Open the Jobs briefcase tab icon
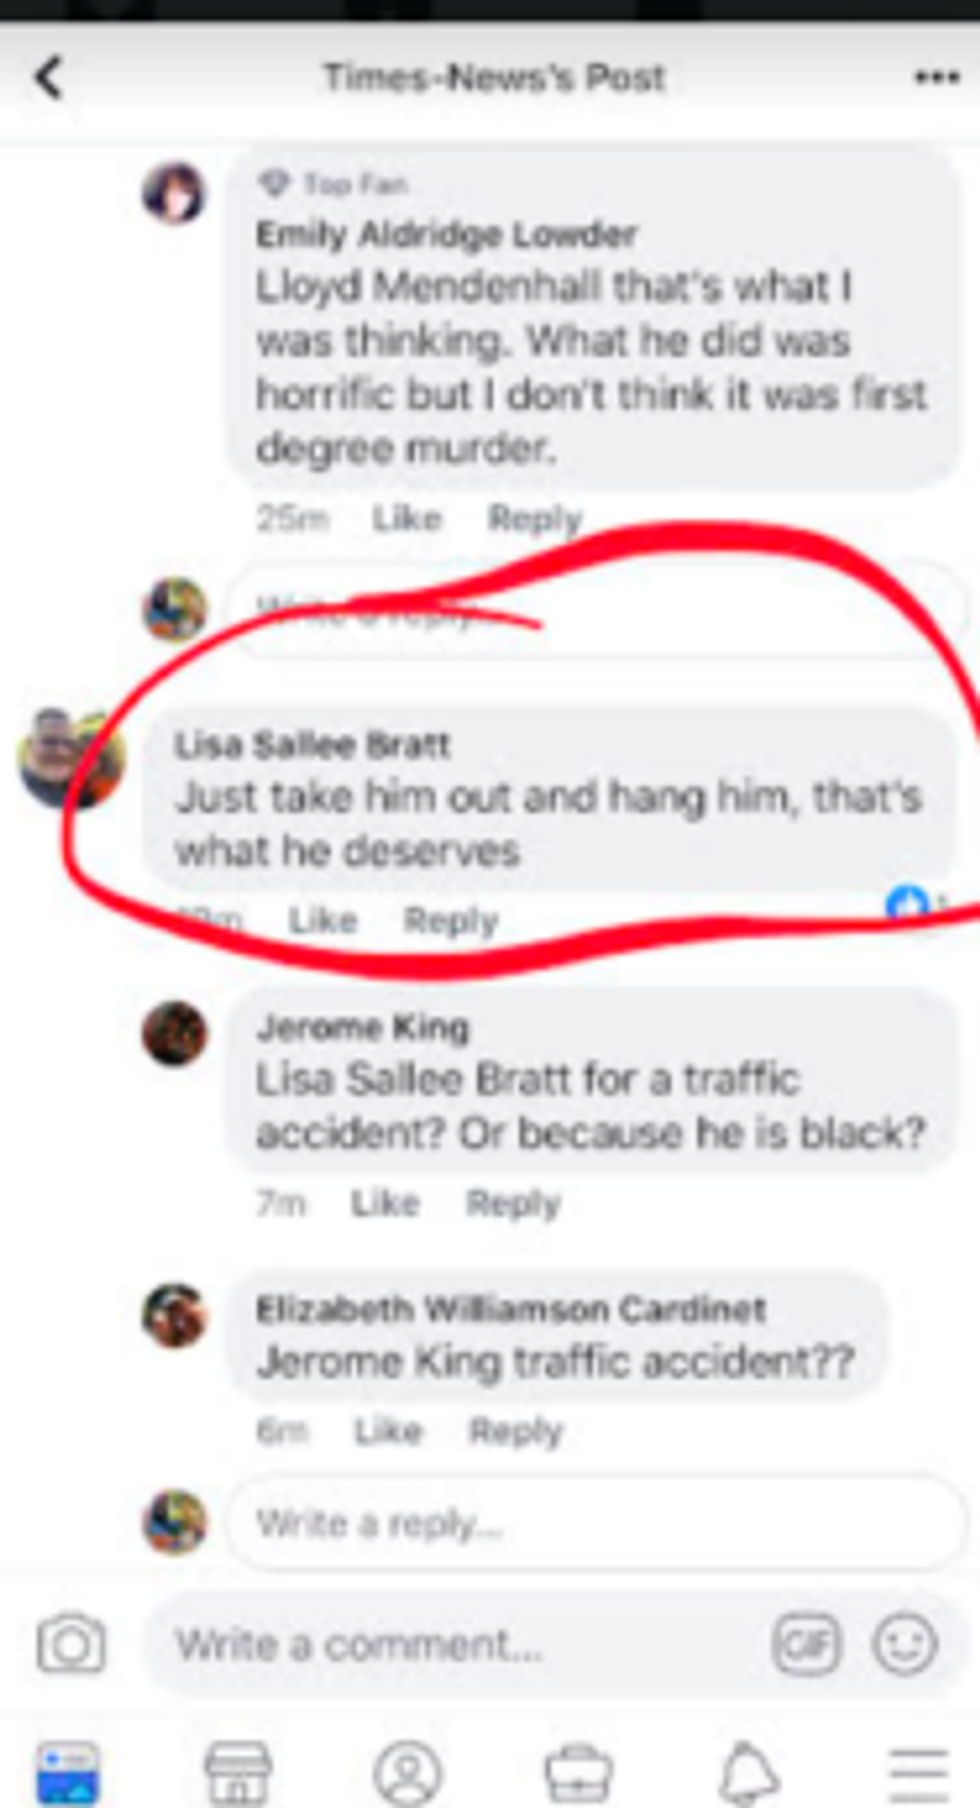 578,1772
